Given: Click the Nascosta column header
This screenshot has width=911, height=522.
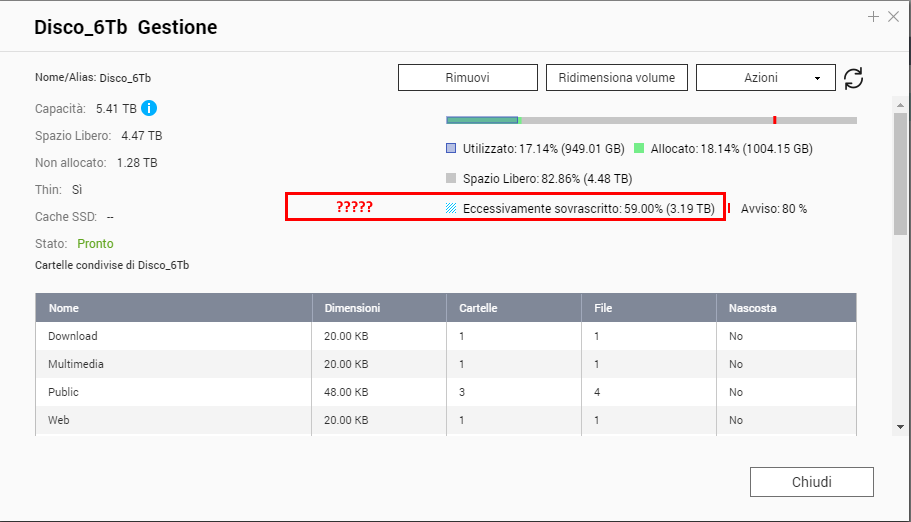Looking at the screenshot, I should [x=752, y=308].
